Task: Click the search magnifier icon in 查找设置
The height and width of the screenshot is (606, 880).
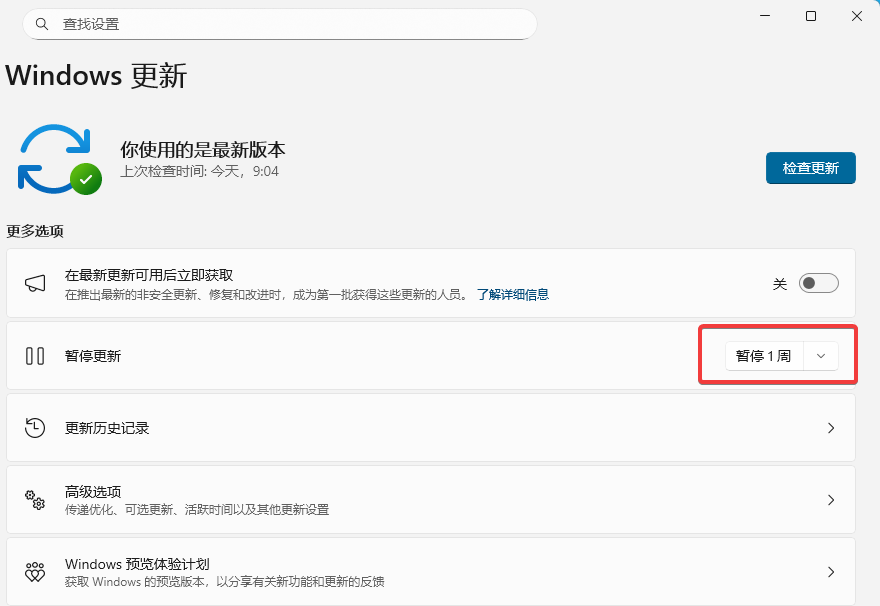Action: tap(41, 23)
